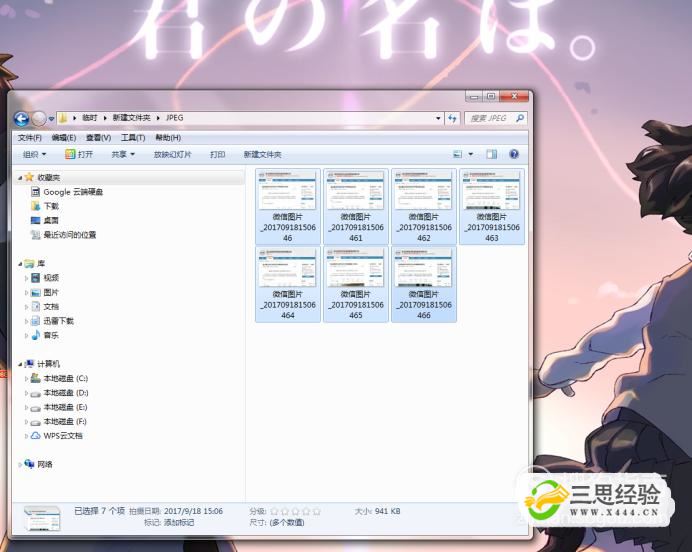Toggle the preview pane icon
Screen dimensions: 692x552
click(x=492, y=154)
